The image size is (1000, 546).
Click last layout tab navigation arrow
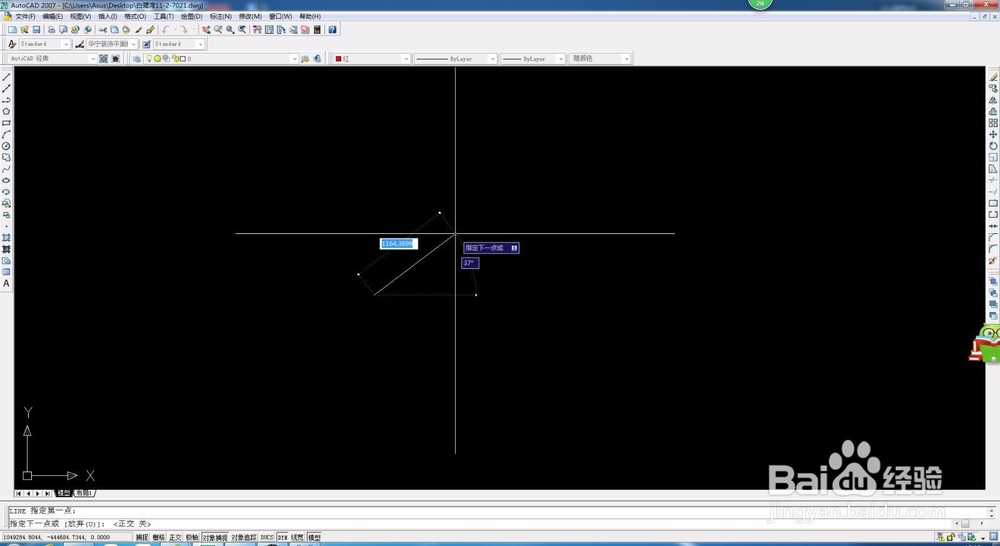click(x=48, y=493)
